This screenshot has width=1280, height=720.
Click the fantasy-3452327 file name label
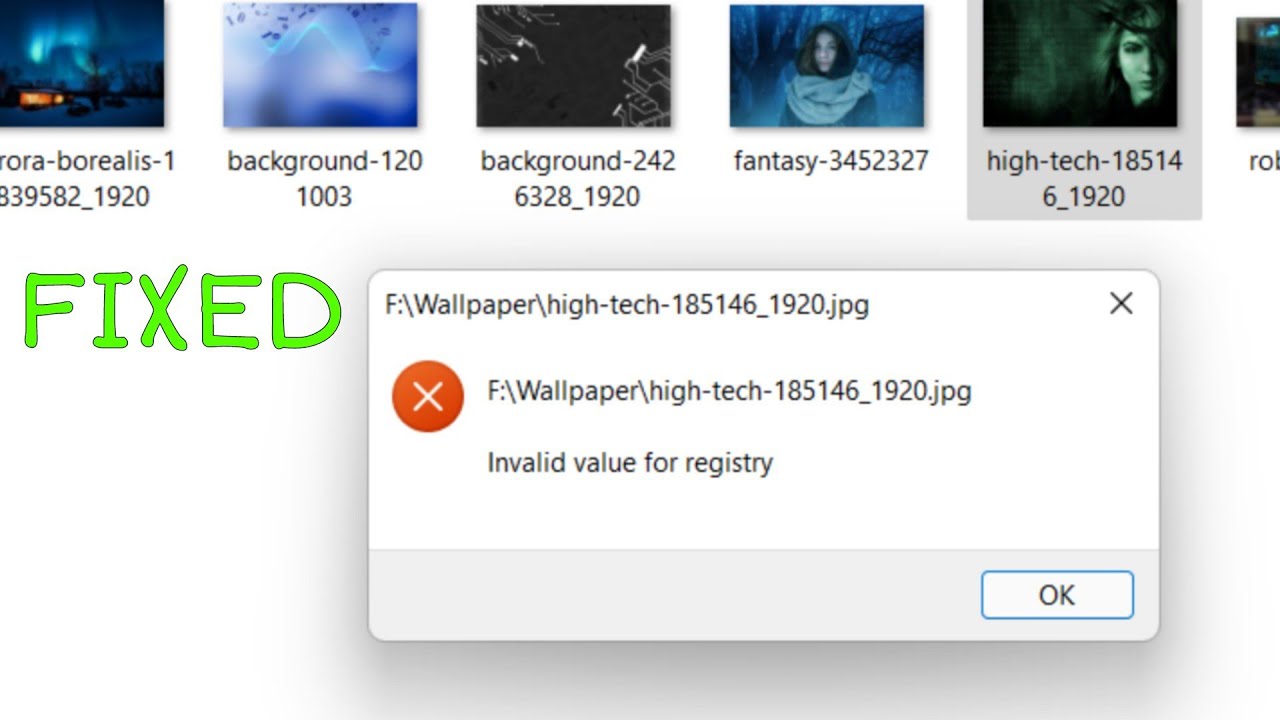(831, 161)
